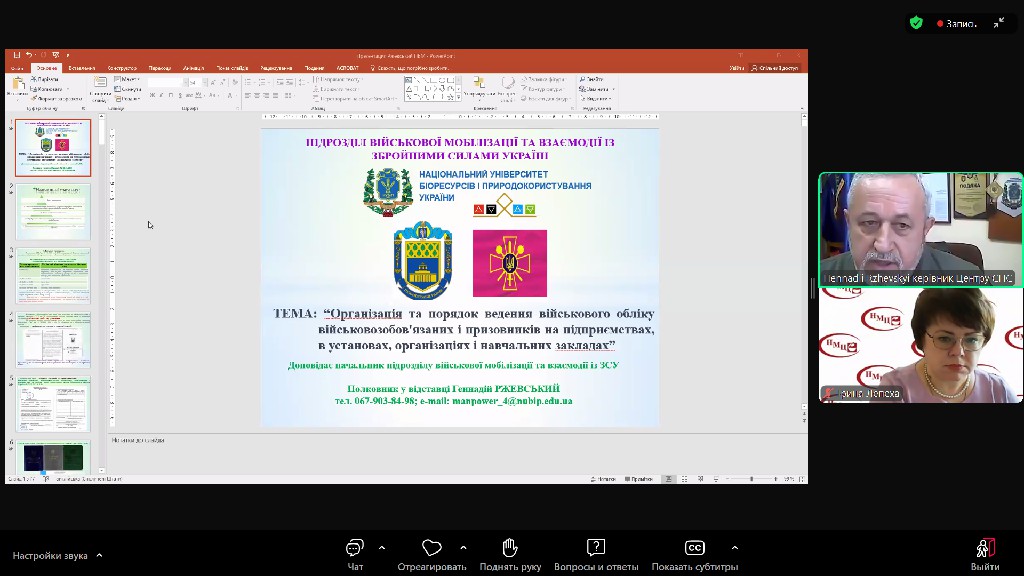This screenshot has height=576, width=1024.
Task: Toggle text Shadow formatting in the ribbon
Action: 180,95
